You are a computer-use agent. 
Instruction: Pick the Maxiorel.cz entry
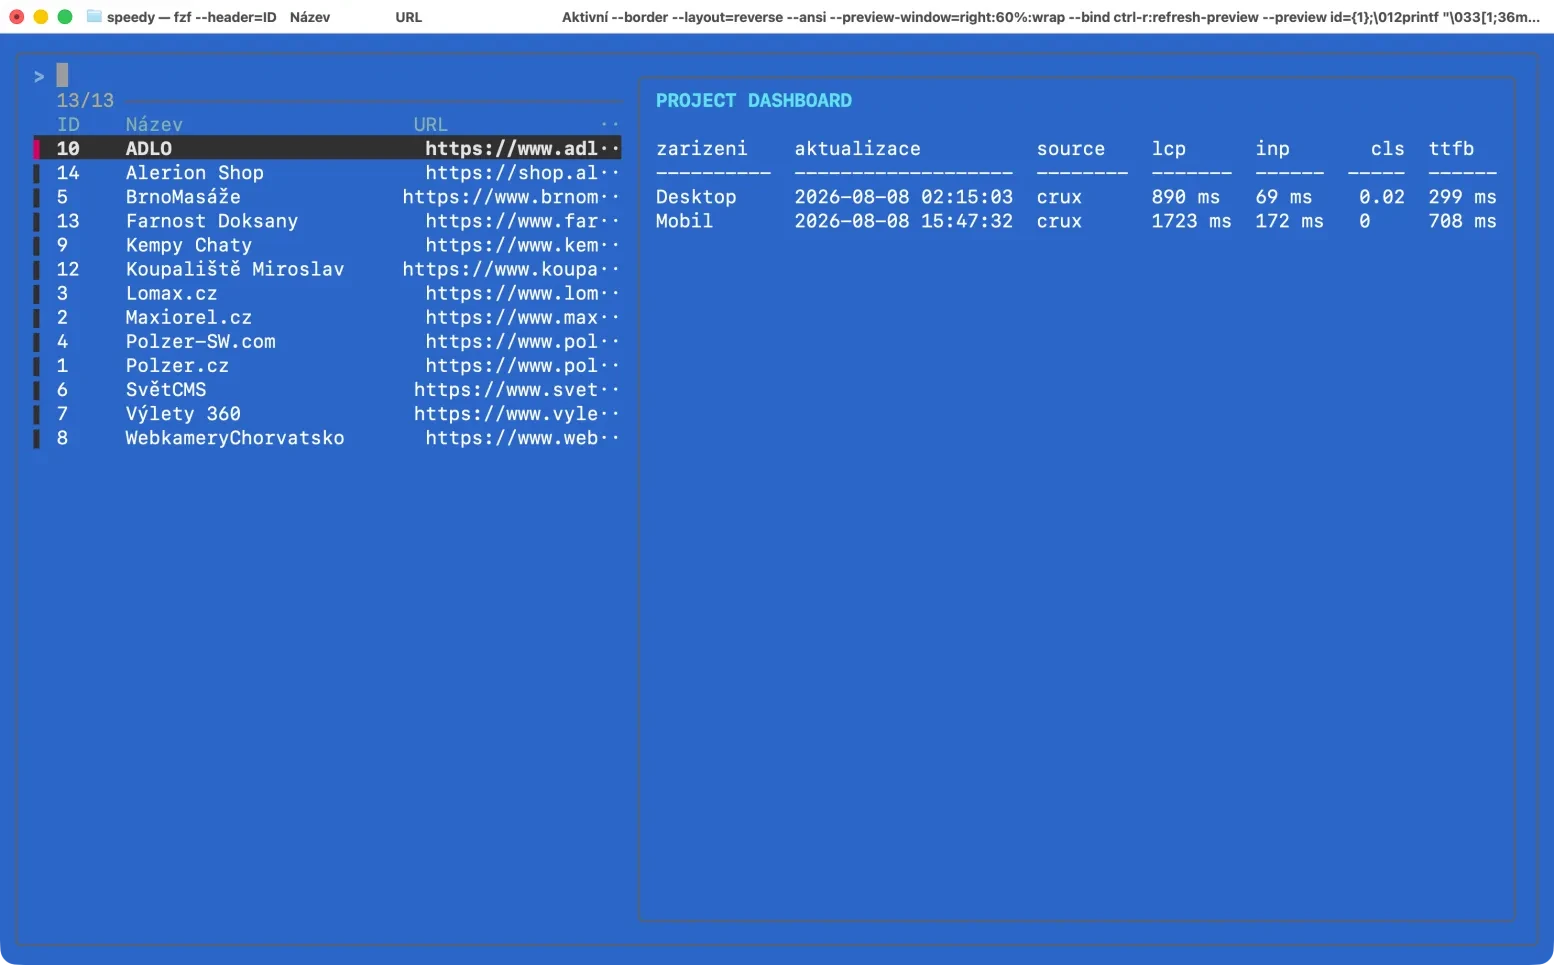click(327, 317)
